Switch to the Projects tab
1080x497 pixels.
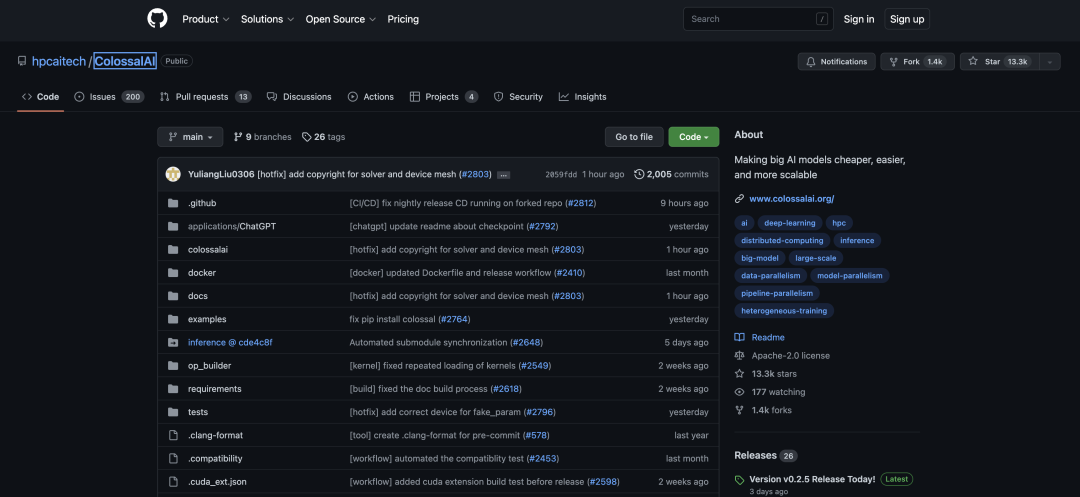(x=444, y=97)
